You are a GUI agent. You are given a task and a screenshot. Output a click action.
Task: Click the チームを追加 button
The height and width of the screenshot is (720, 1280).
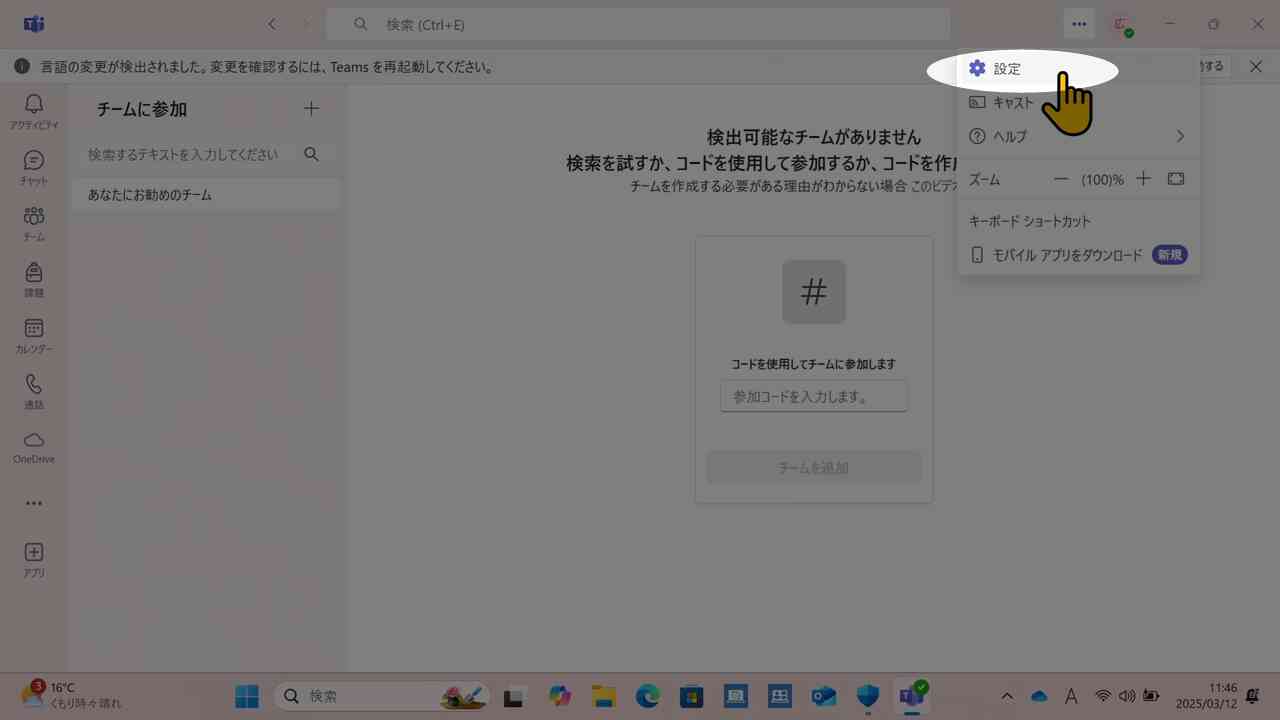pyautogui.click(x=813, y=467)
